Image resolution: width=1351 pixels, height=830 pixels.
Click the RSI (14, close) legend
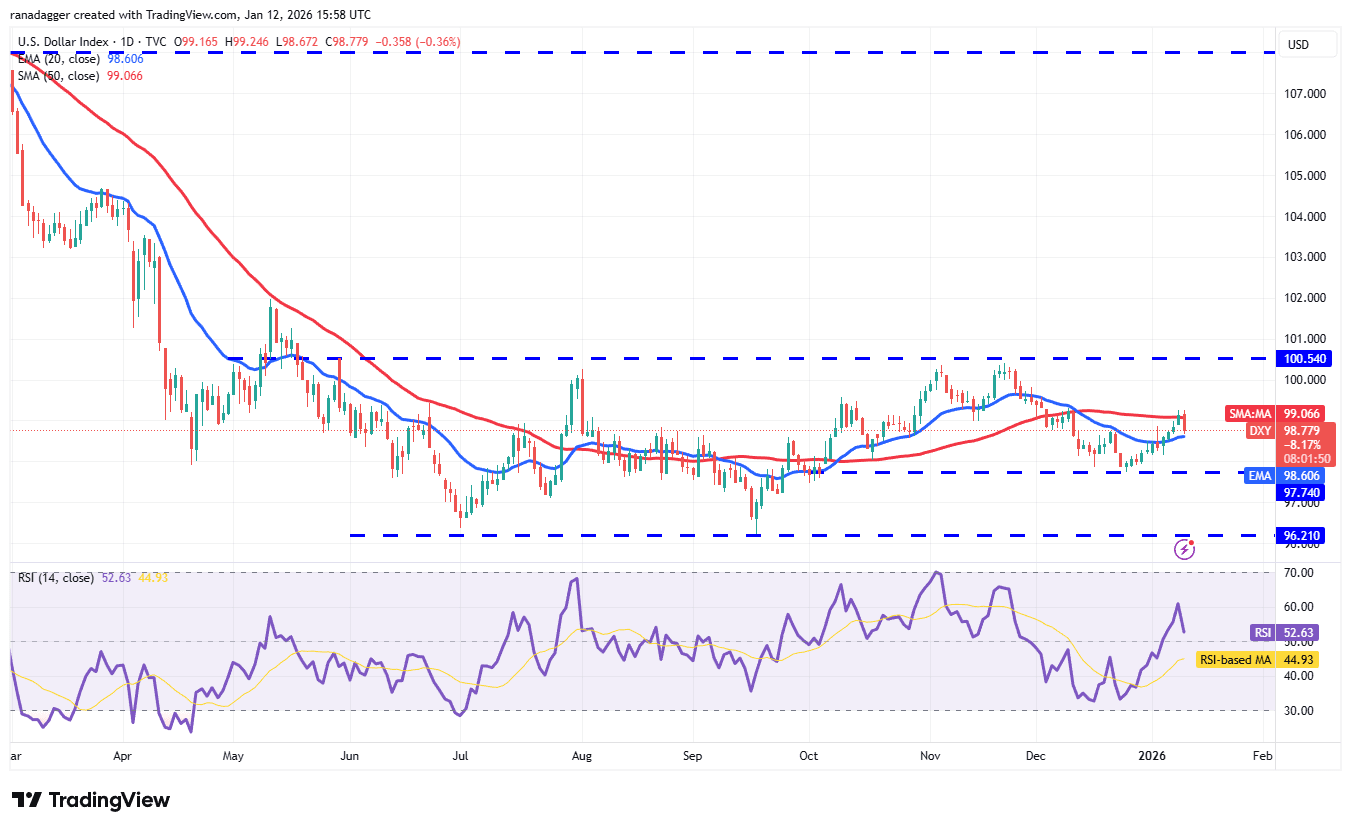pos(56,578)
